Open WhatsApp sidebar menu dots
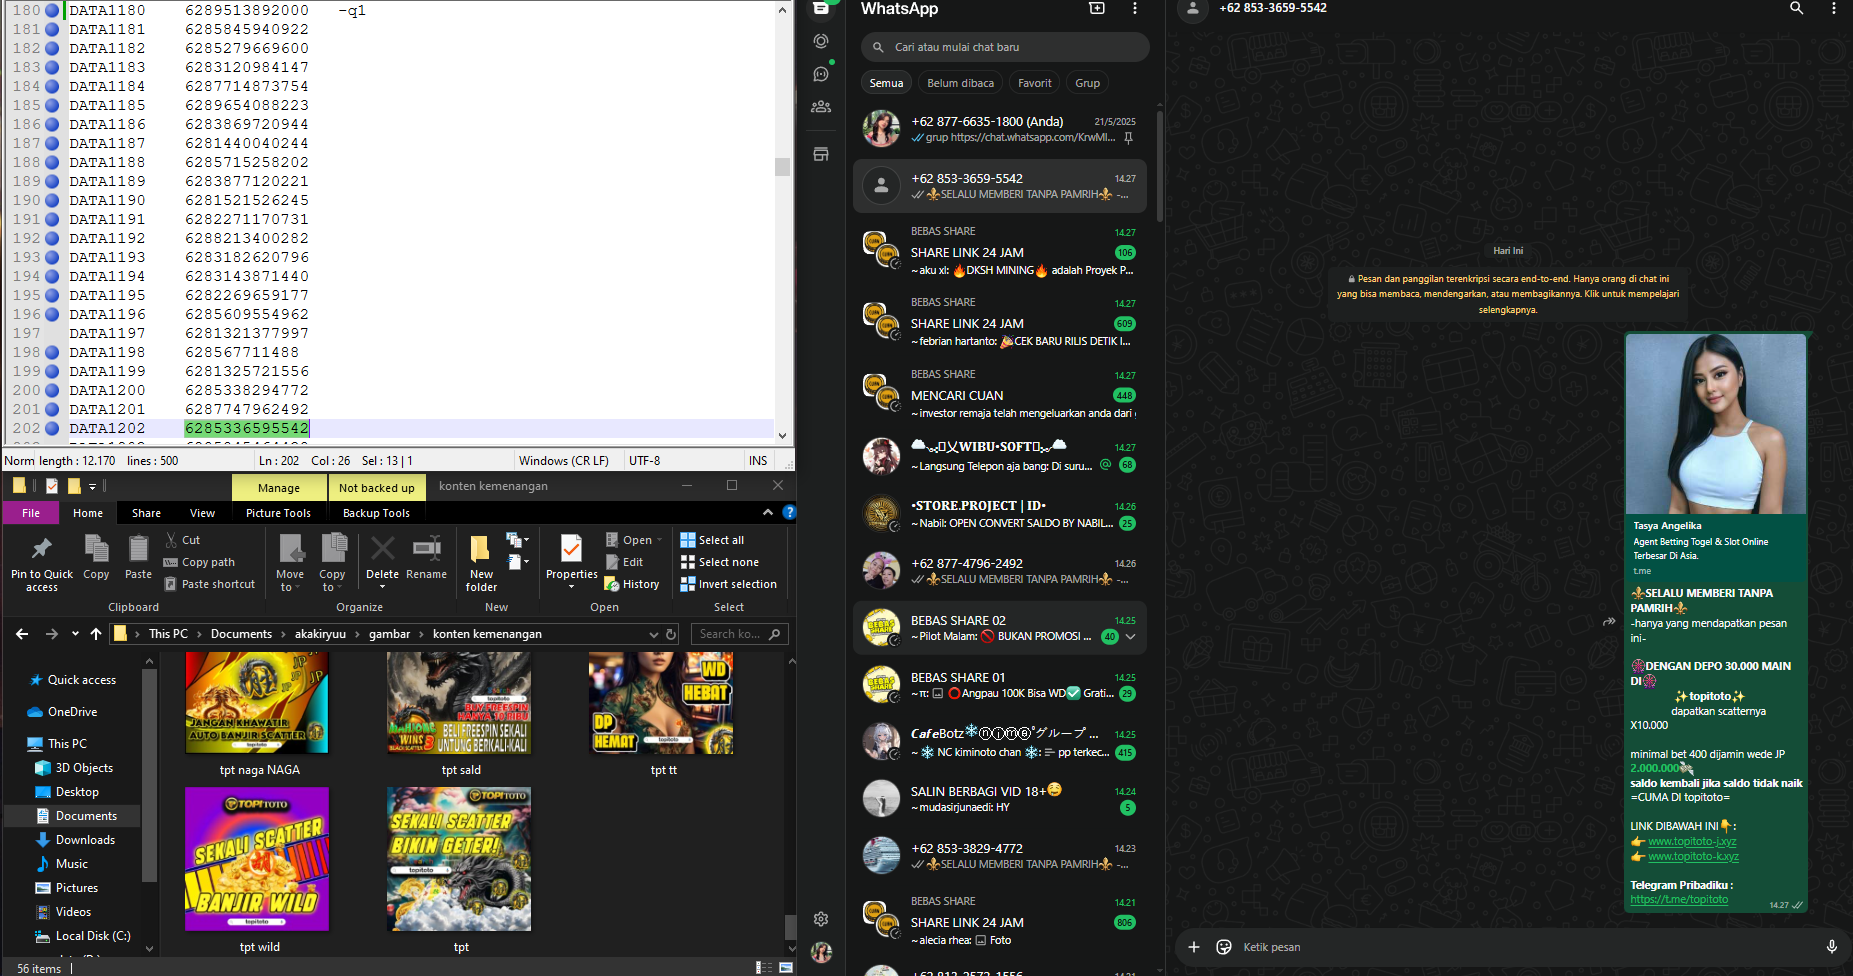Image resolution: width=1853 pixels, height=976 pixels. [1134, 8]
